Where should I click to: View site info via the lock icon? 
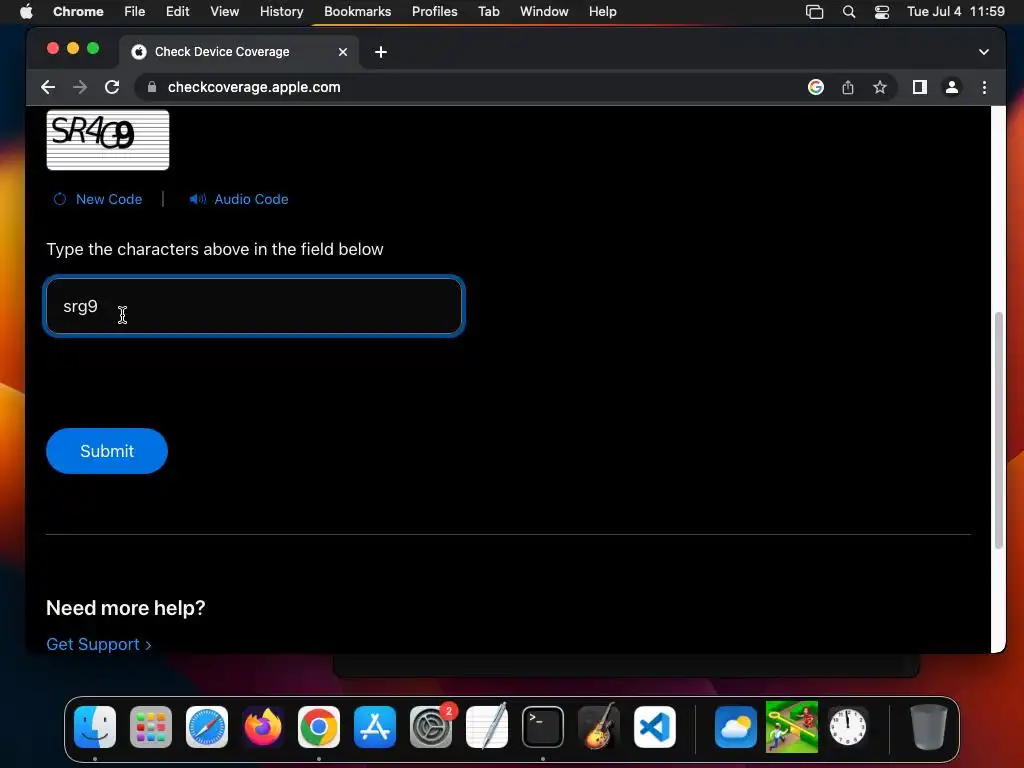coord(152,87)
